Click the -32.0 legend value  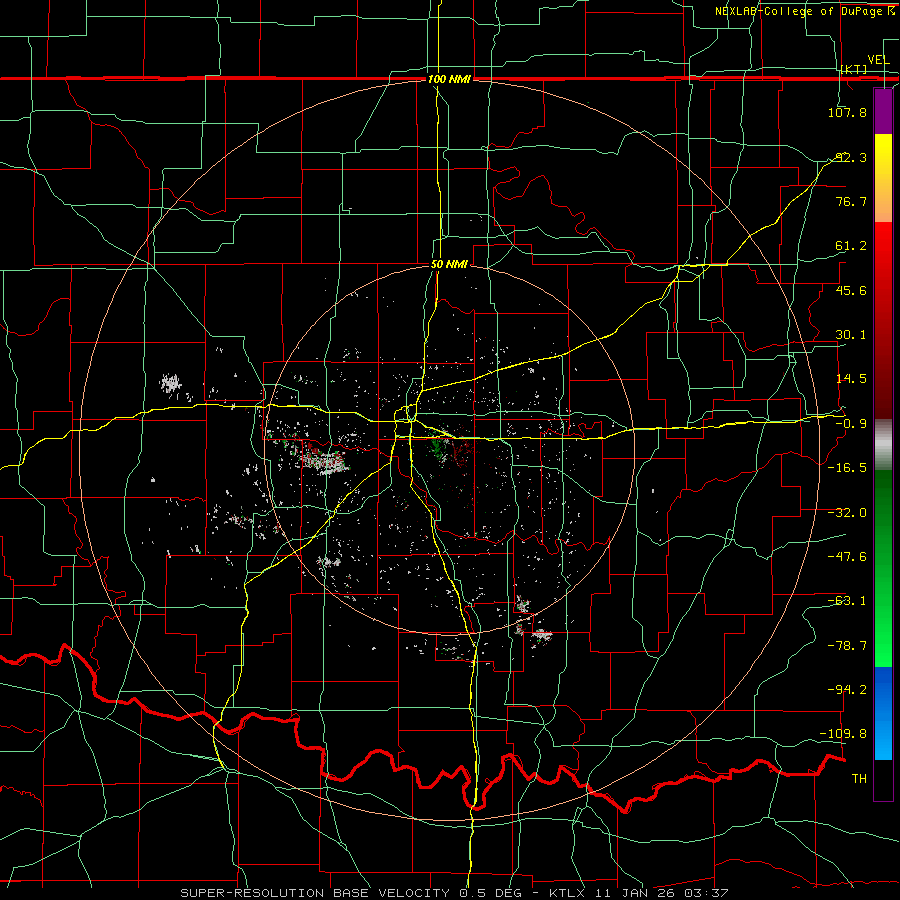pyautogui.click(x=847, y=513)
